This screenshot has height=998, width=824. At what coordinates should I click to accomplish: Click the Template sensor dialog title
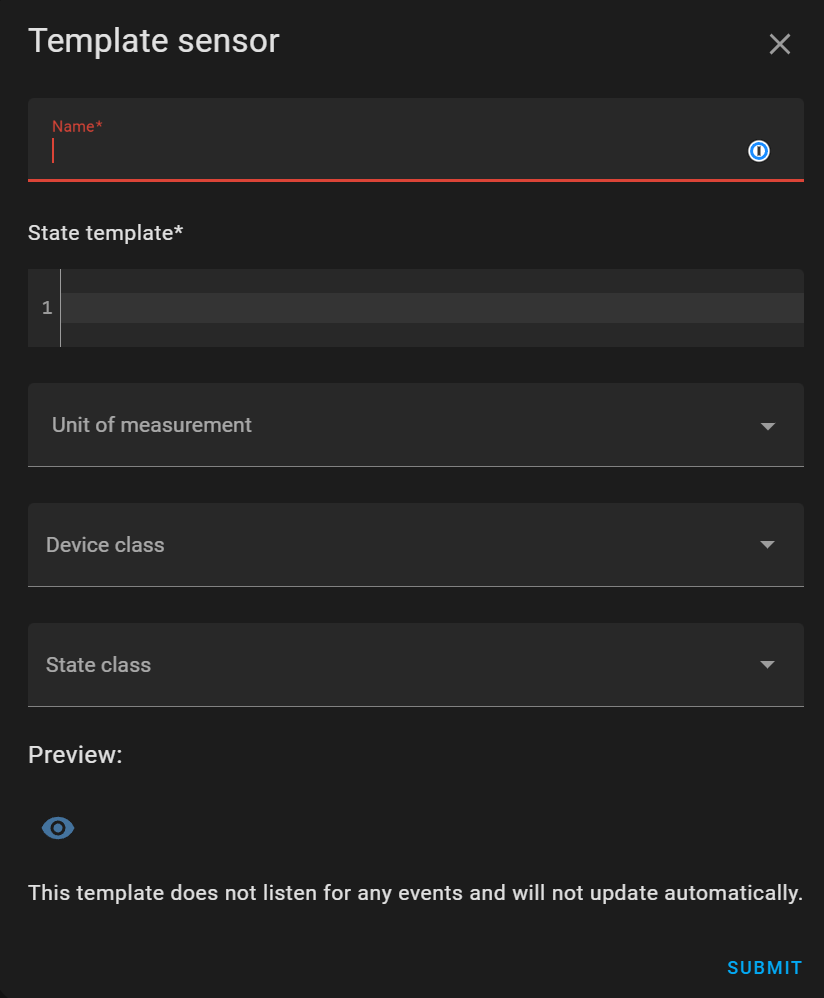pyautogui.click(x=153, y=41)
